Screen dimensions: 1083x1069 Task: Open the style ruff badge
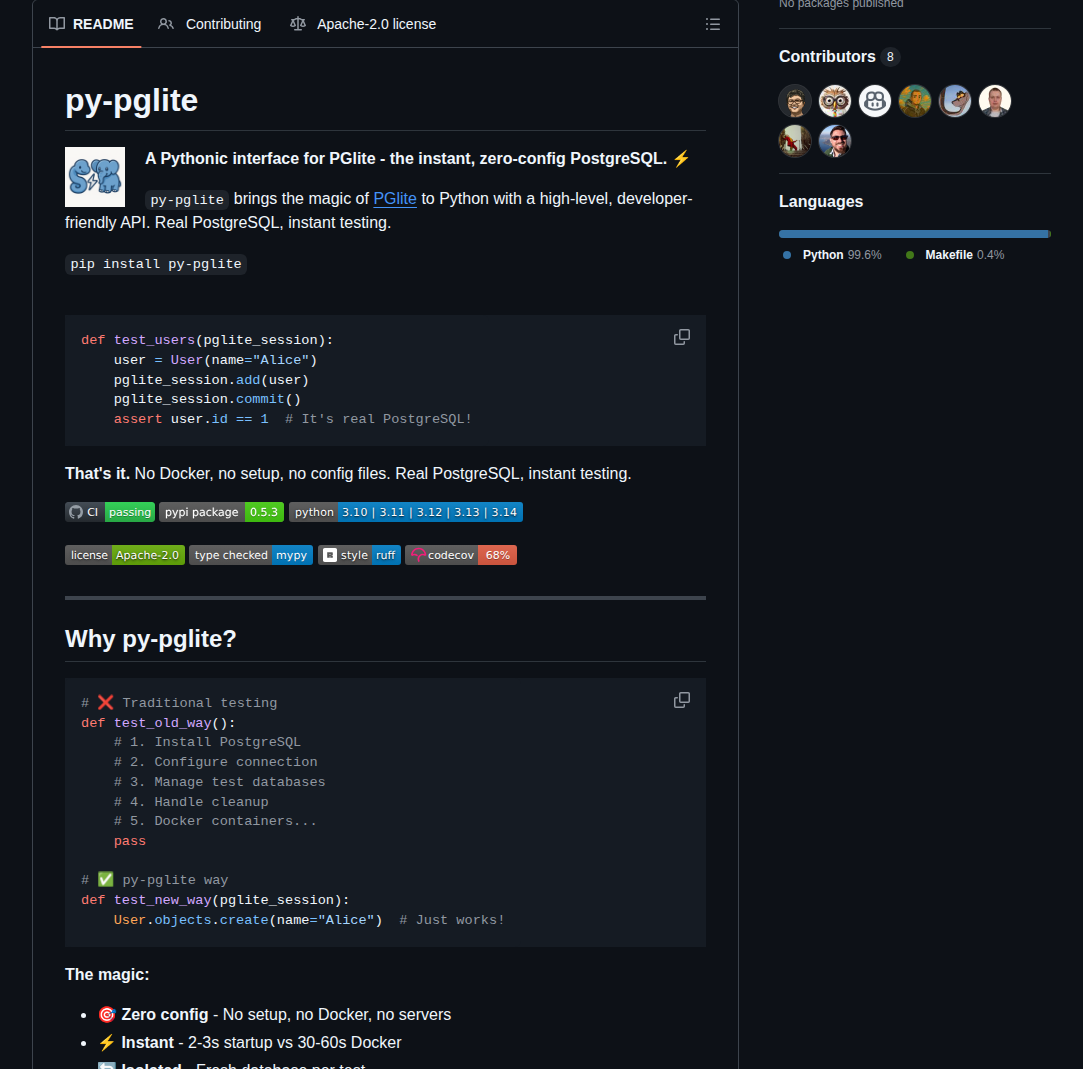pyautogui.click(x=359, y=555)
